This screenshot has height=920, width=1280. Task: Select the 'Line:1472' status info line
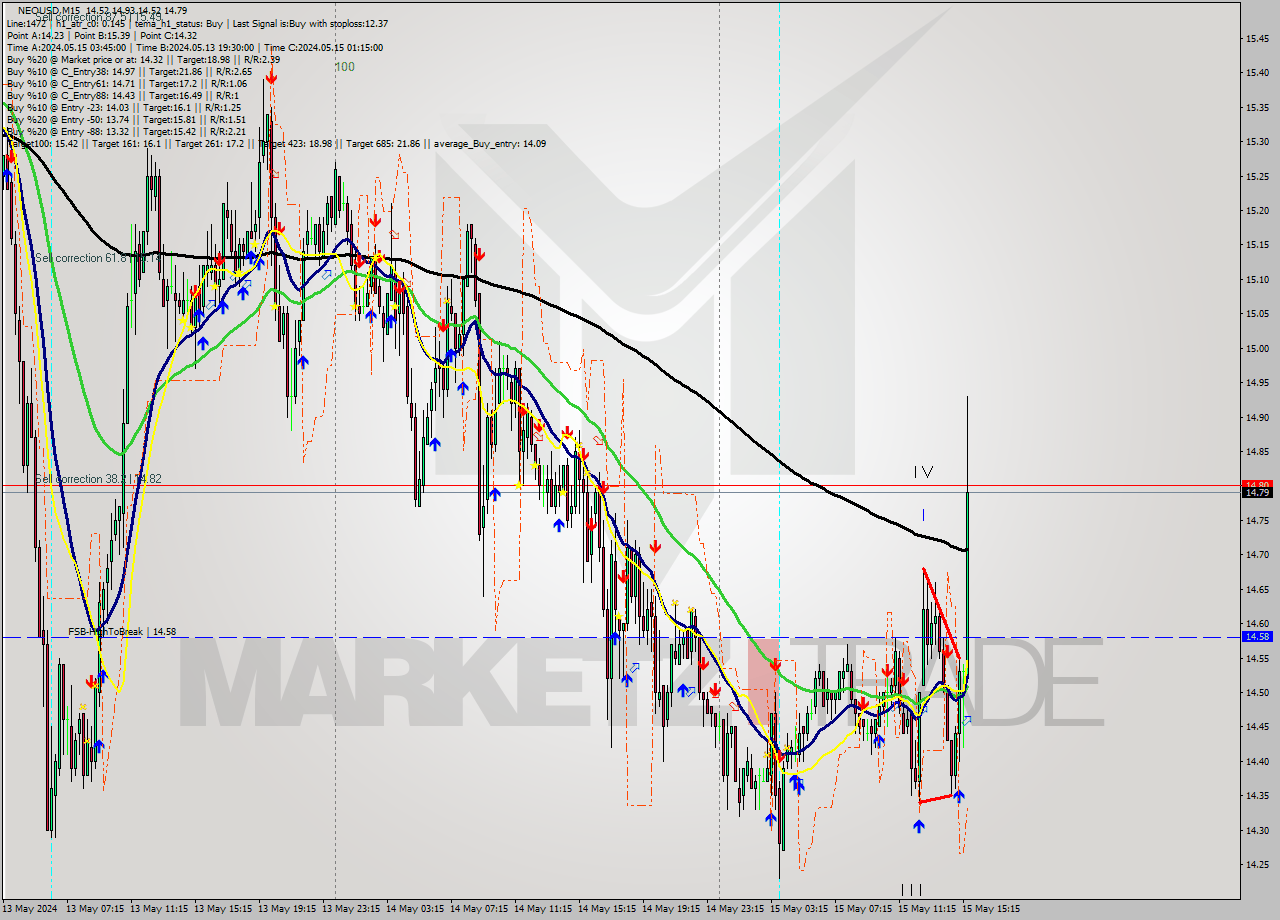click(x=197, y=23)
